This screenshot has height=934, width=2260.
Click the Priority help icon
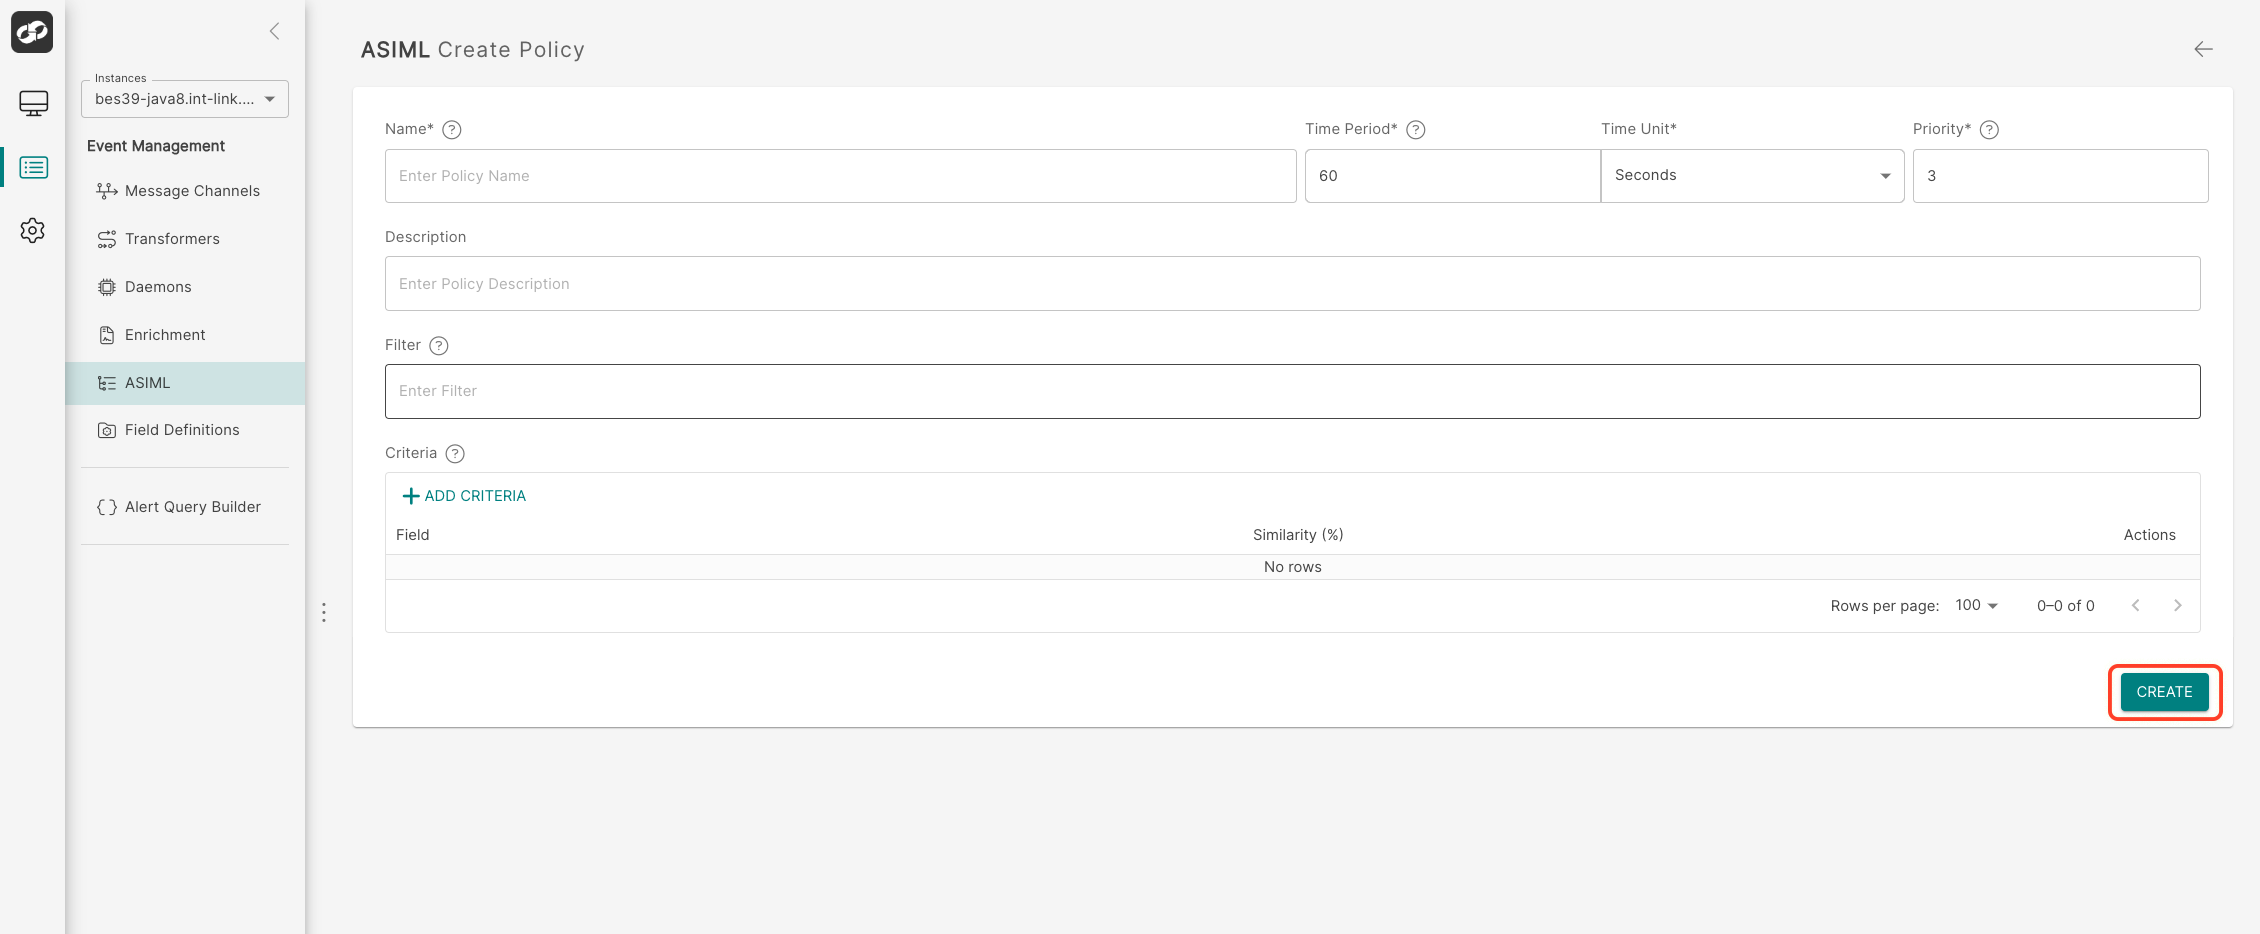point(1990,129)
